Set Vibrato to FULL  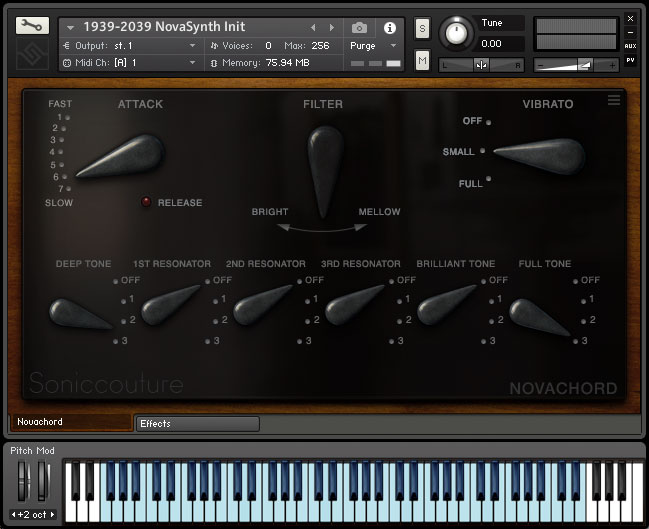pos(488,179)
